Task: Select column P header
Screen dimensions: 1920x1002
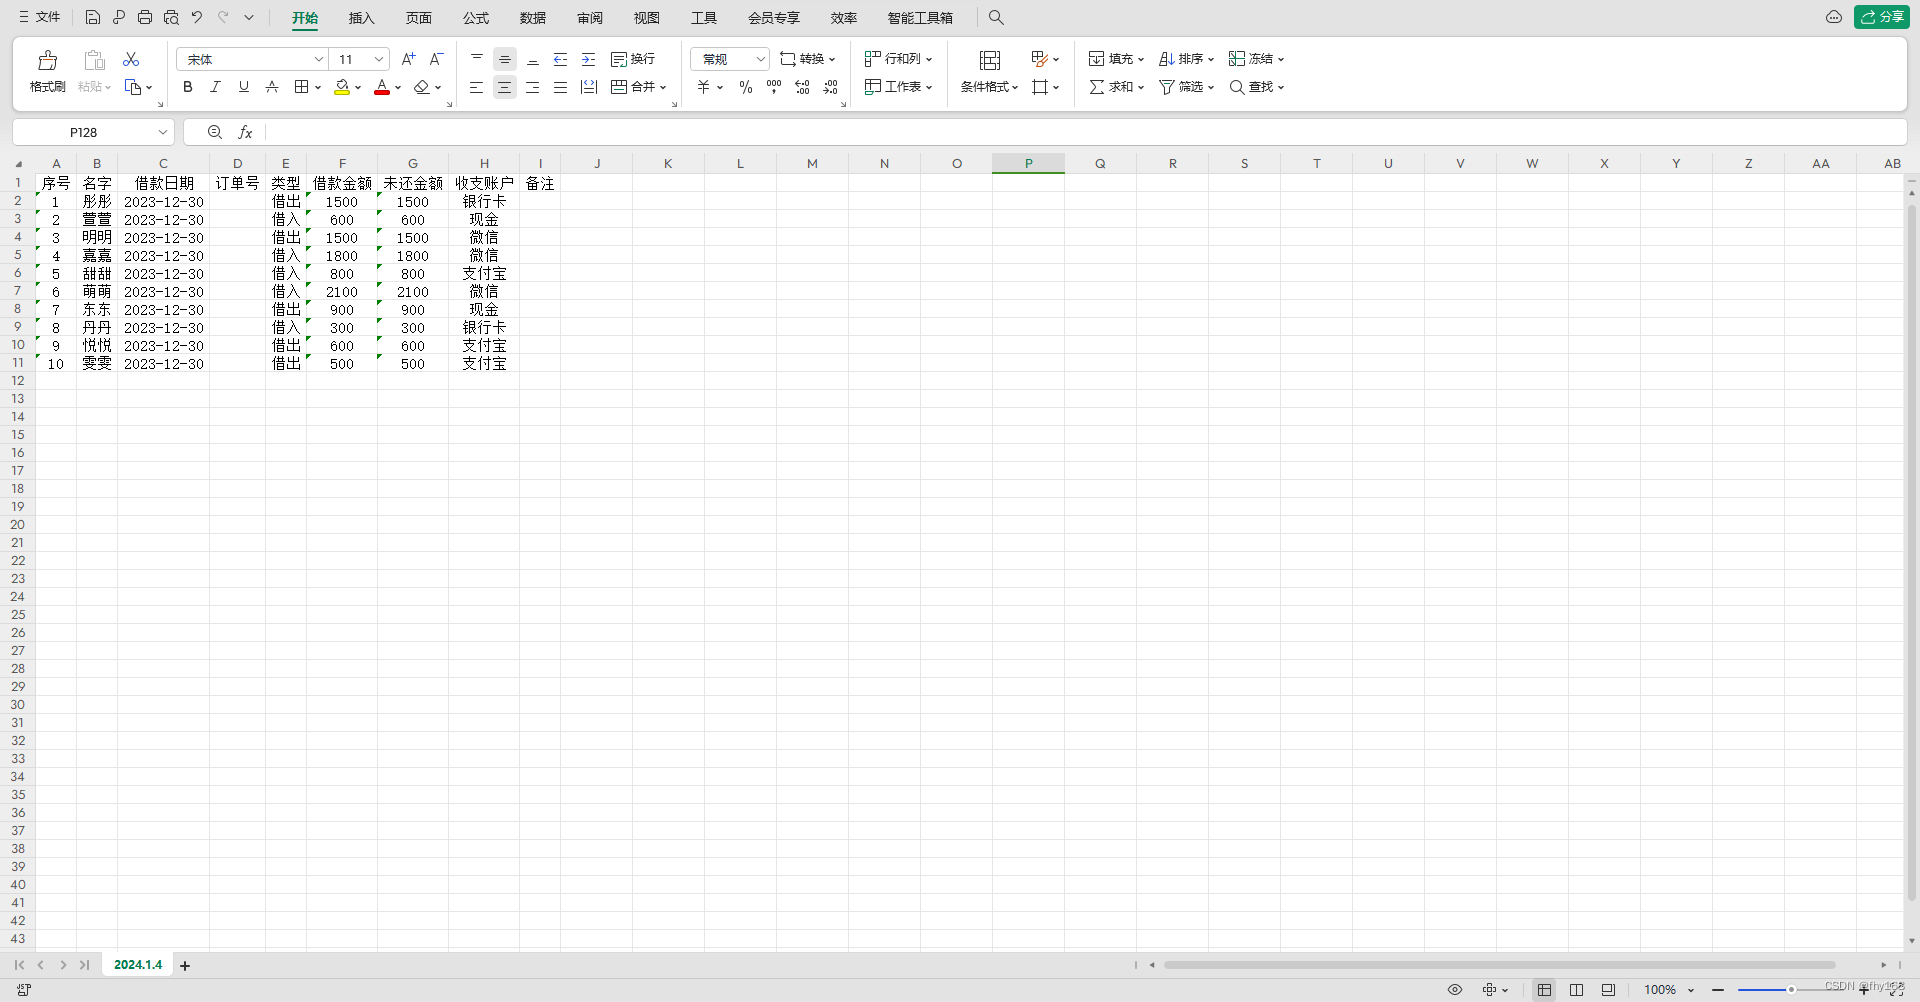Action: [1028, 163]
